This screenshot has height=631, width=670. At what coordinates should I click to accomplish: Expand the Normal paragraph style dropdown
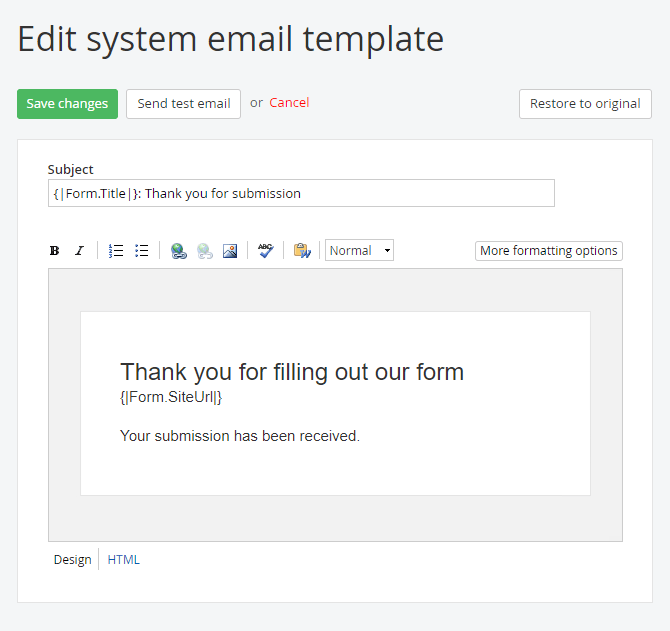click(x=359, y=251)
